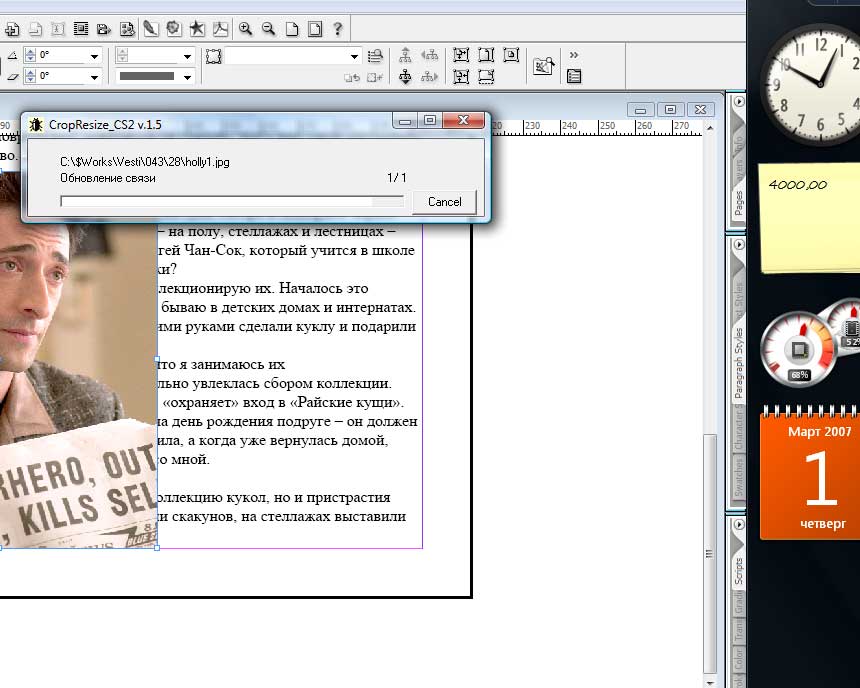Click the CropResize progress bar
This screenshot has width=860, height=688.
[232, 201]
